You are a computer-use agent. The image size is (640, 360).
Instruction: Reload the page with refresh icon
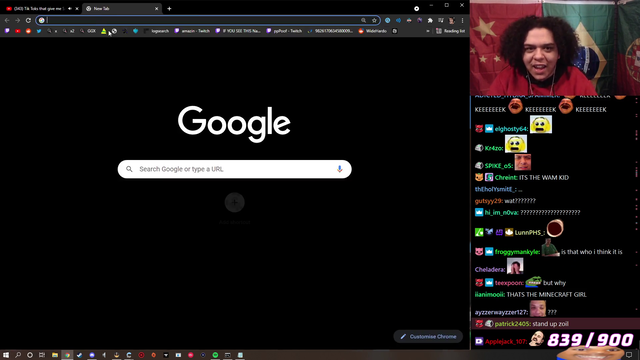click(x=28, y=20)
